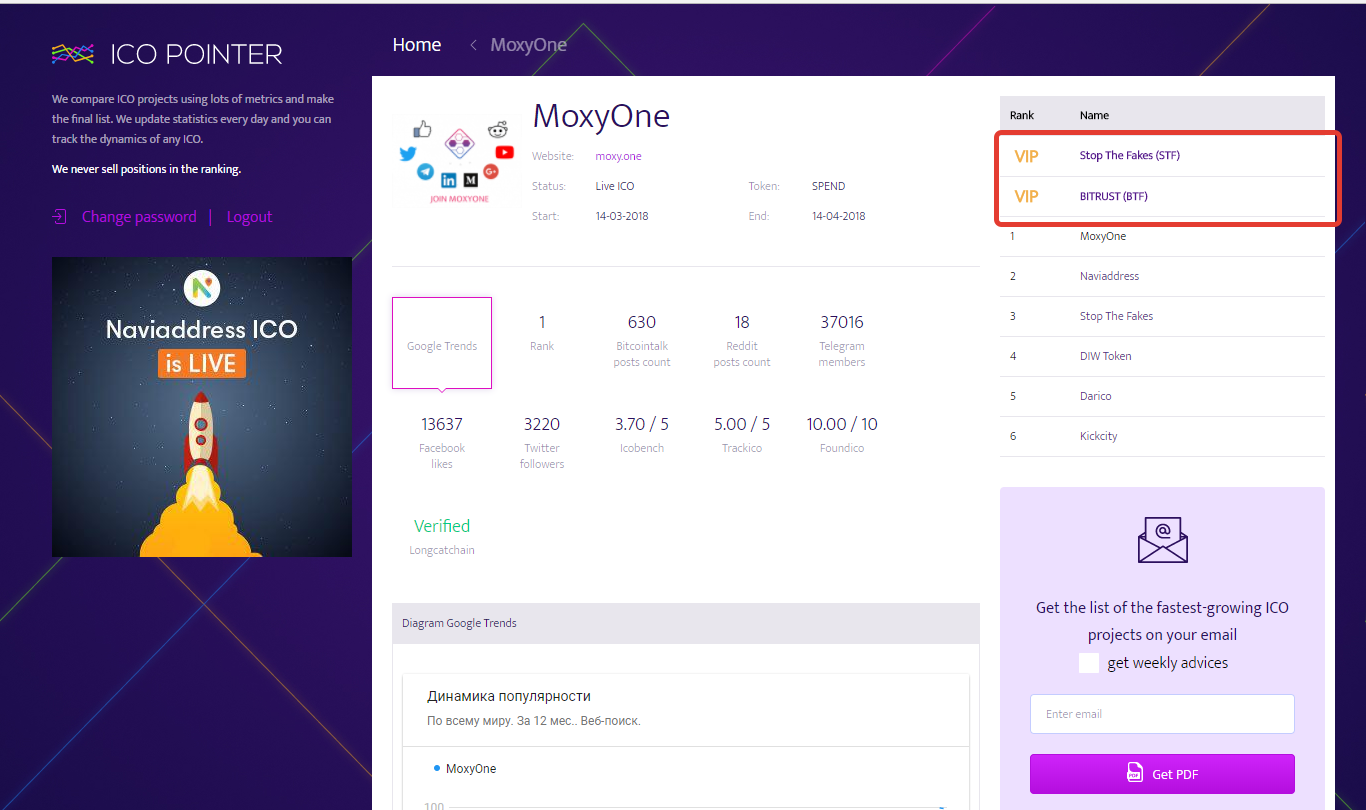Open VIP entry BITRUST (BTF)
This screenshot has height=810, width=1366.
(x=1162, y=197)
